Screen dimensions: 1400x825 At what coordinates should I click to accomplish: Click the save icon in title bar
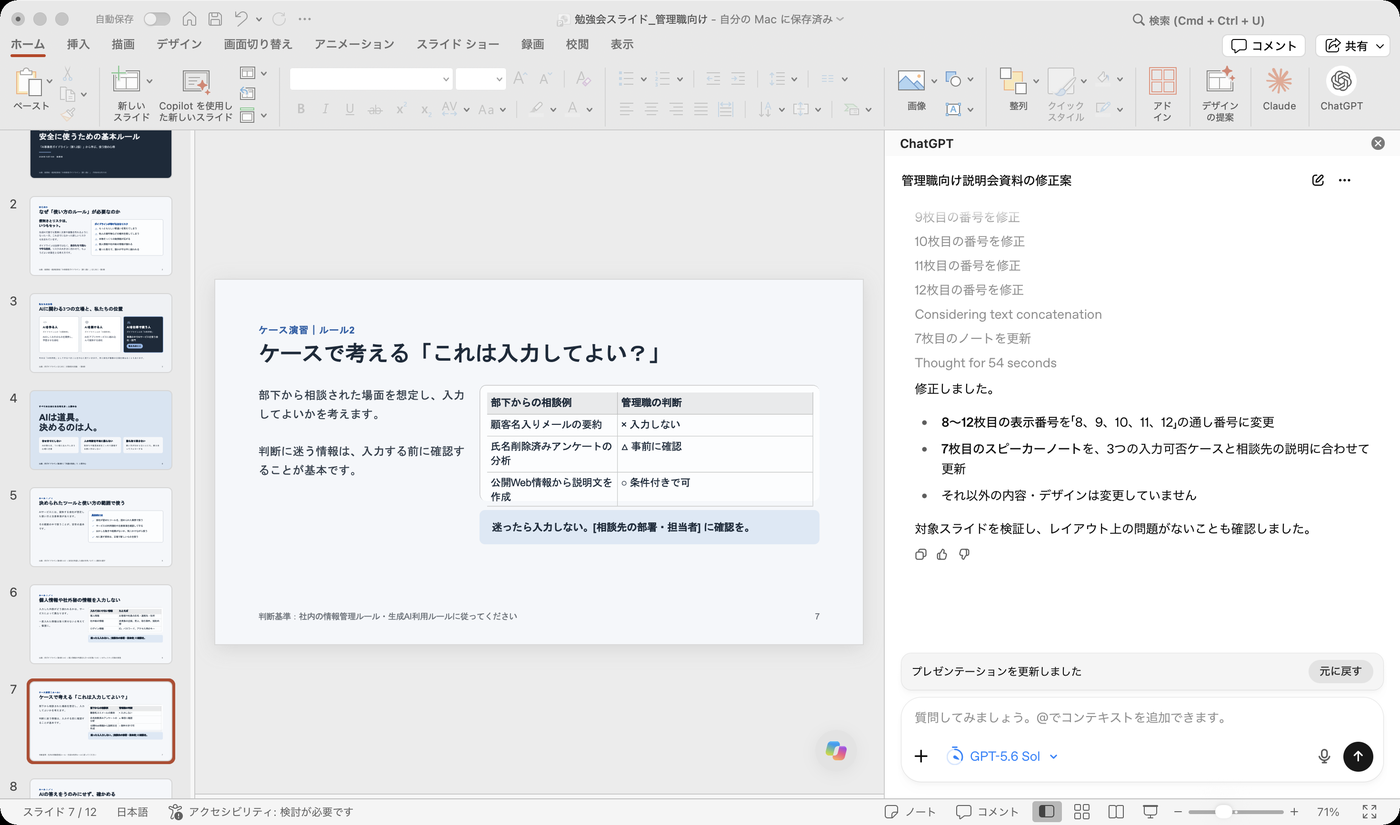pos(215,19)
